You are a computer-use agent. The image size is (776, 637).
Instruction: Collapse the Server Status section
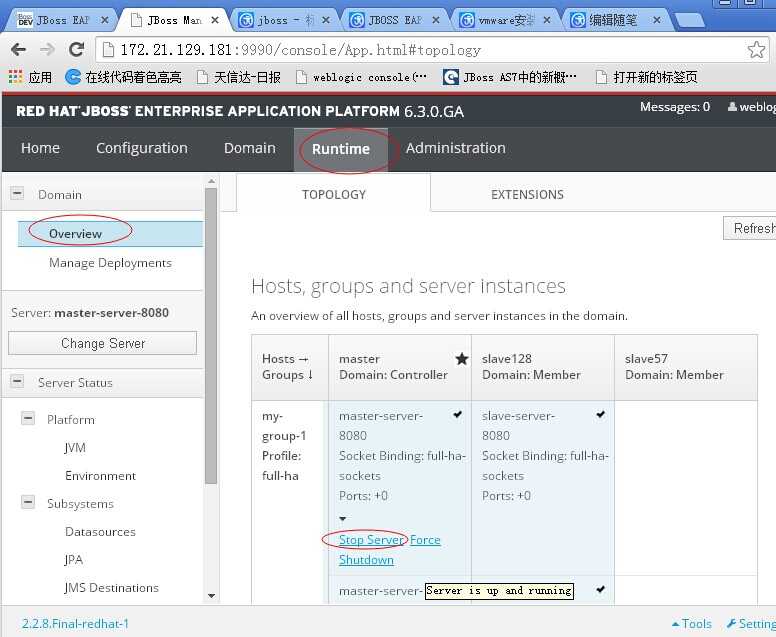pyautogui.click(x=17, y=382)
